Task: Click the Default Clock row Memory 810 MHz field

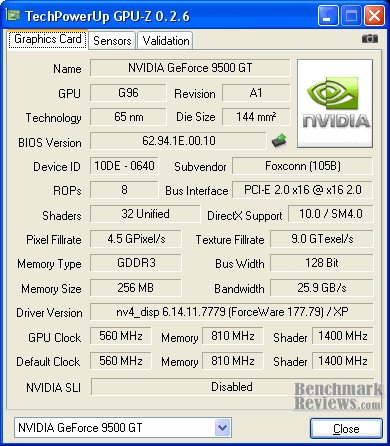Action: 233,361
